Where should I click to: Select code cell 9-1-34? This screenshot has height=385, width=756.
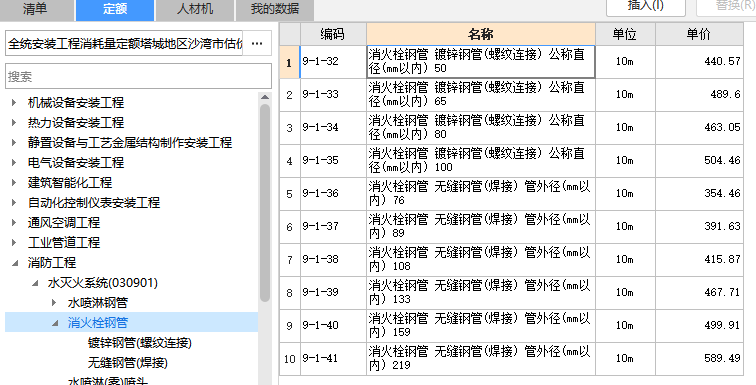333,128
